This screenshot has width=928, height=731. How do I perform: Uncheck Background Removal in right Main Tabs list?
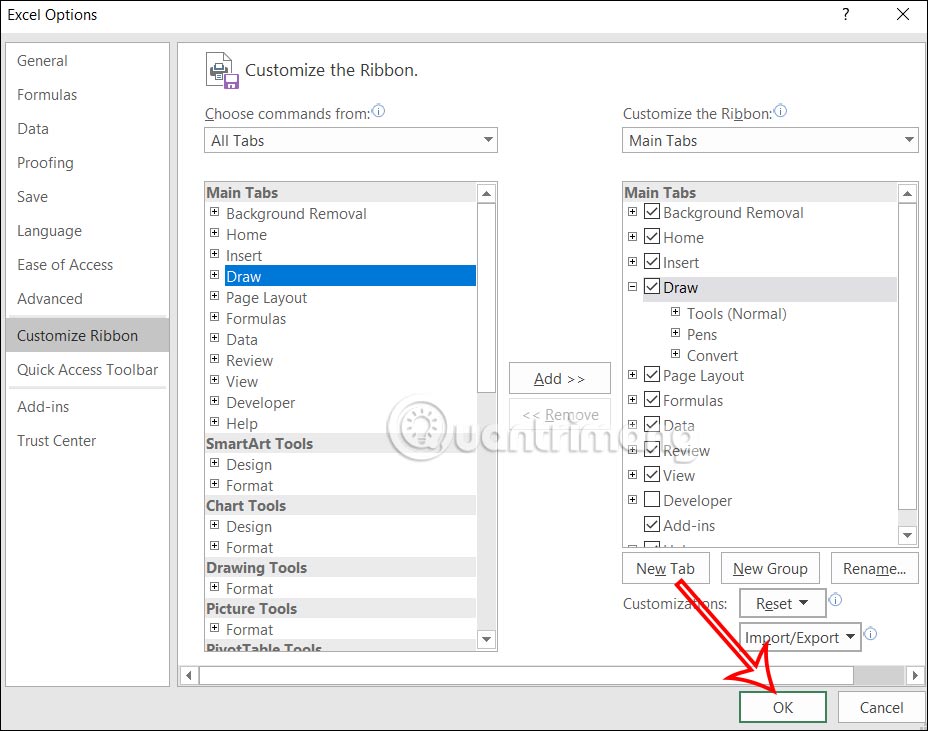(652, 211)
